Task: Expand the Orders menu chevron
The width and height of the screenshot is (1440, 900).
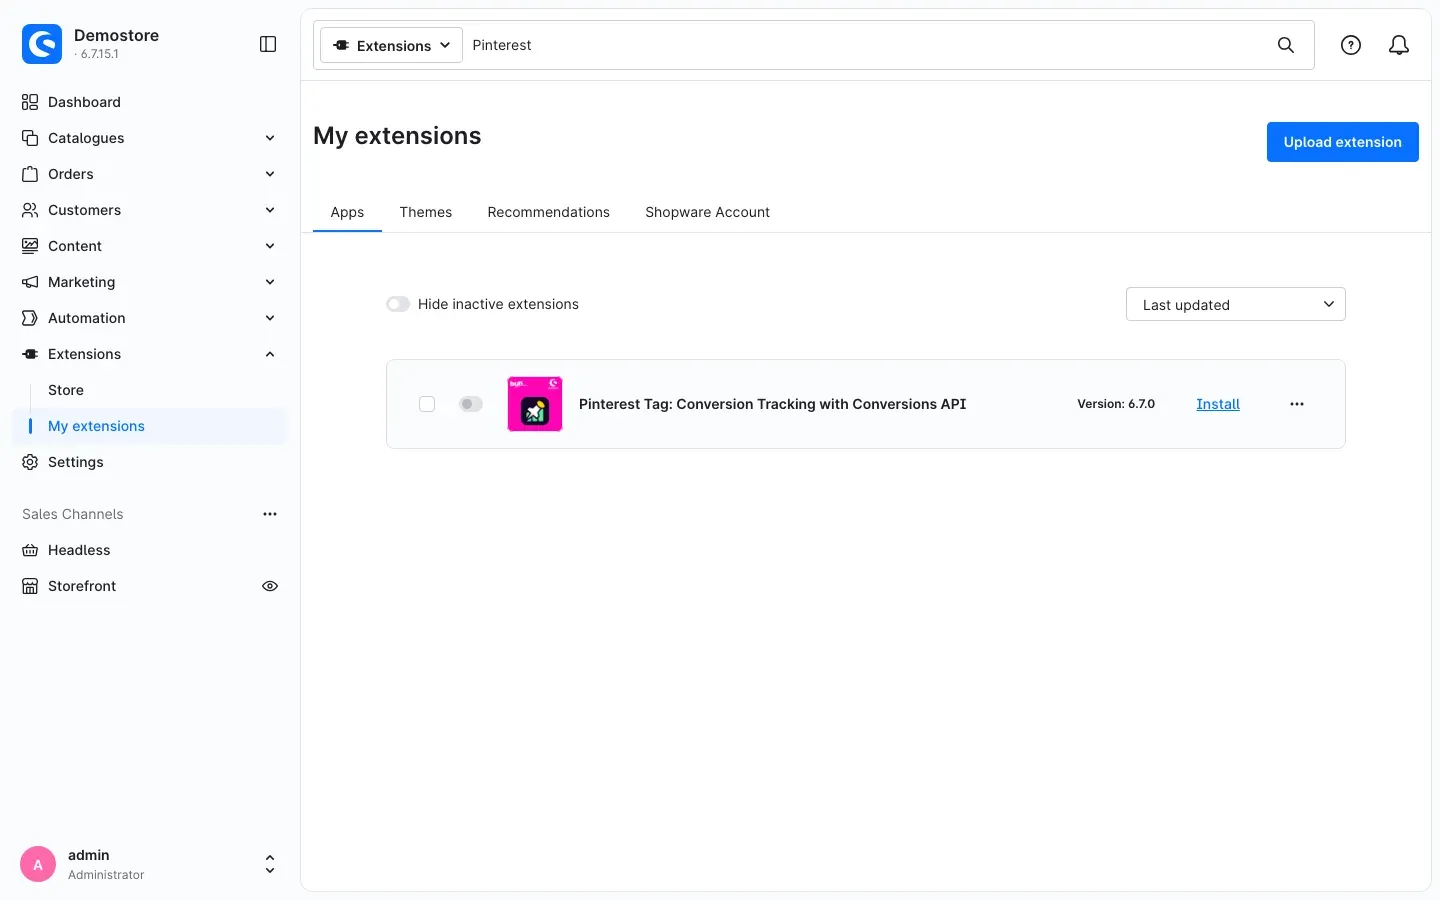Action: [x=270, y=174]
